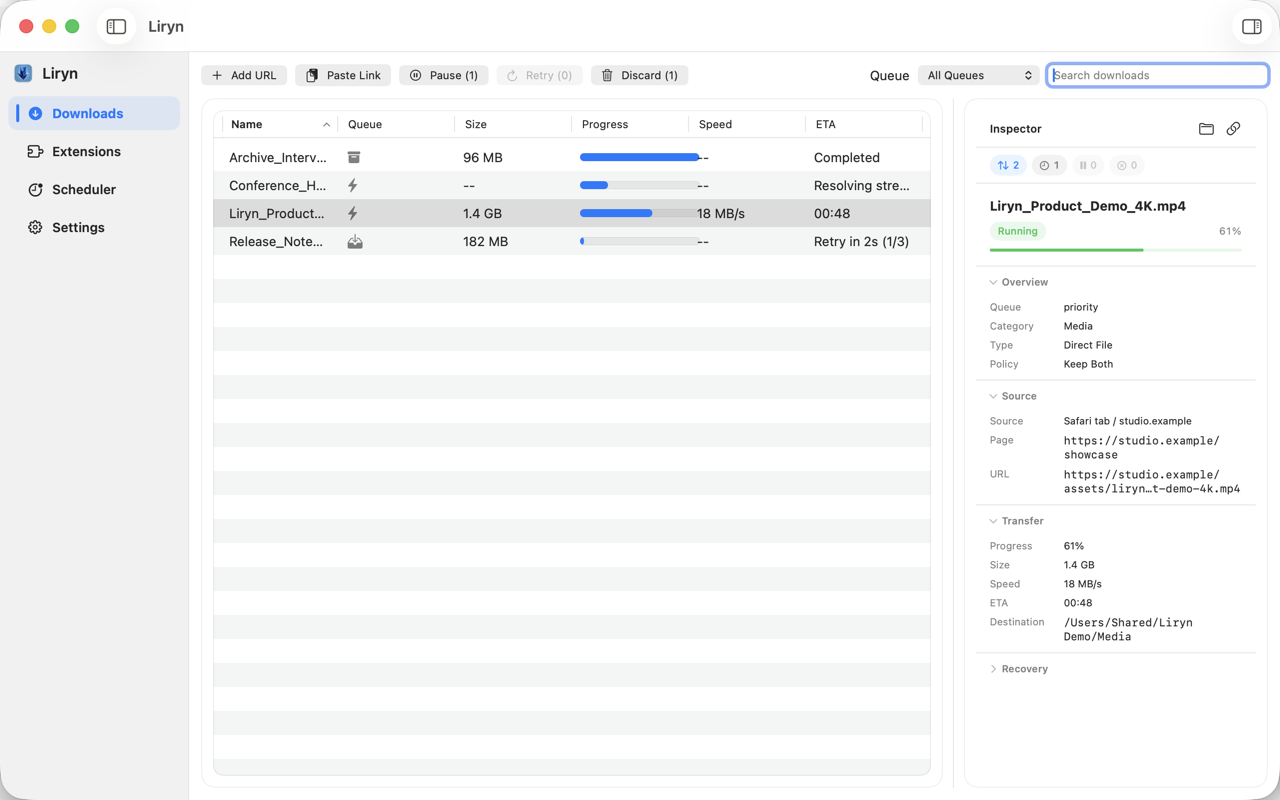Toggle the scheduled filter showing 1
1280x800 pixels.
click(x=1049, y=165)
